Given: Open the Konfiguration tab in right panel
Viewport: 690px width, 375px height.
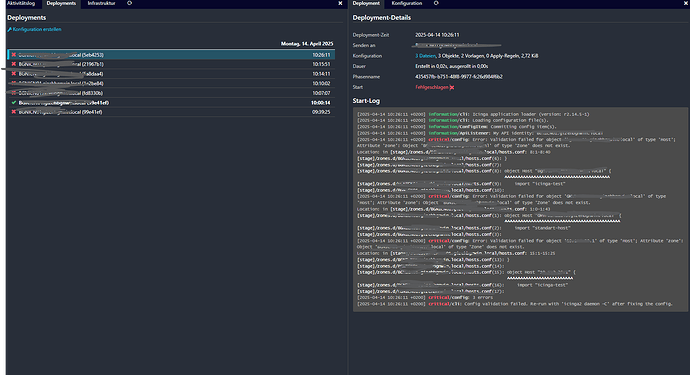Looking at the screenshot, I should pyautogui.click(x=407, y=3).
